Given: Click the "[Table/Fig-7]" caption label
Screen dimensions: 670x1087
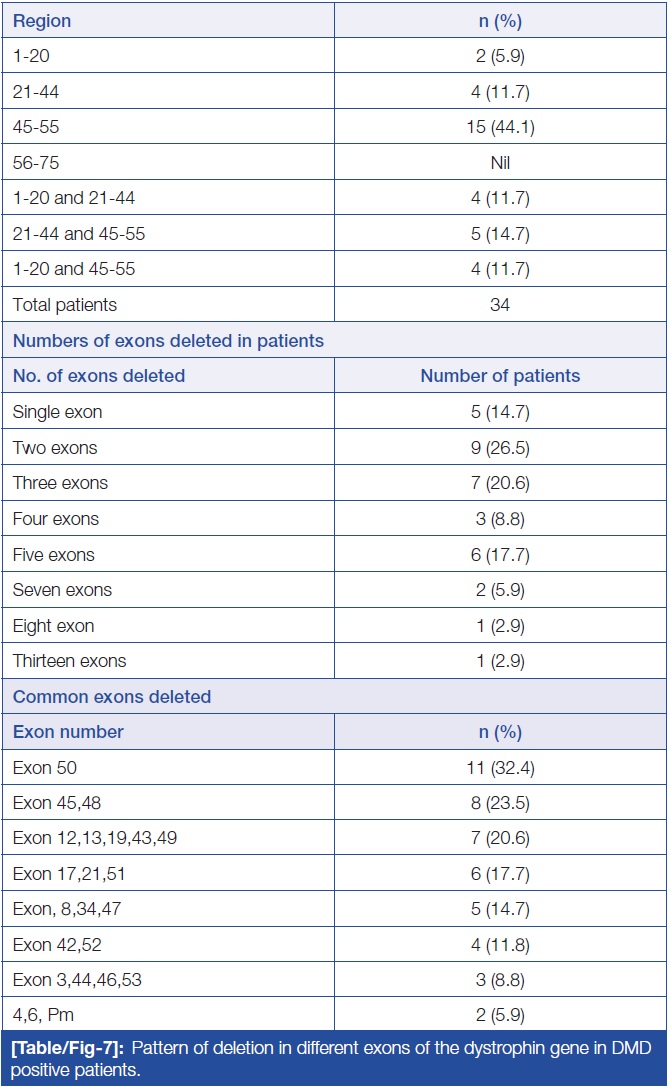Looking at the screenshot, I should [x=66, y=1048].
